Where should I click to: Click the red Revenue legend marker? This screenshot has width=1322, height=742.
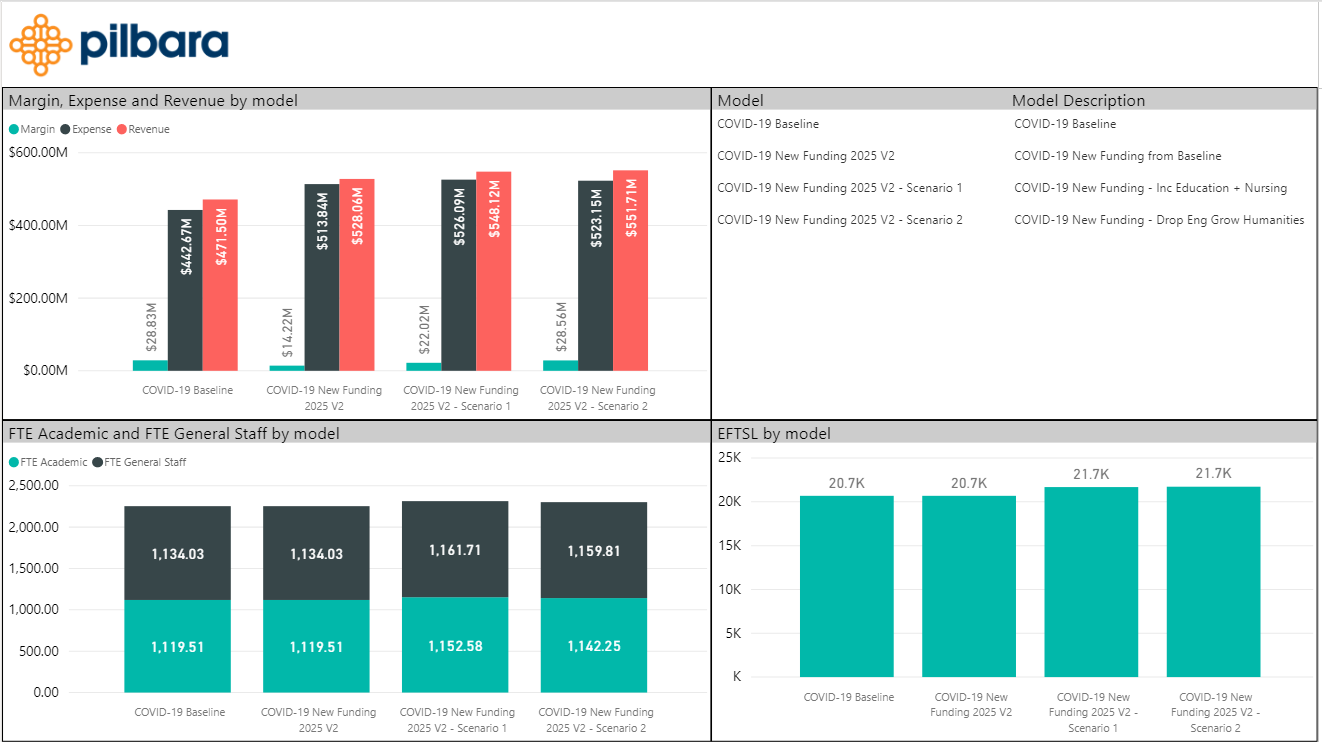point(122,129)
